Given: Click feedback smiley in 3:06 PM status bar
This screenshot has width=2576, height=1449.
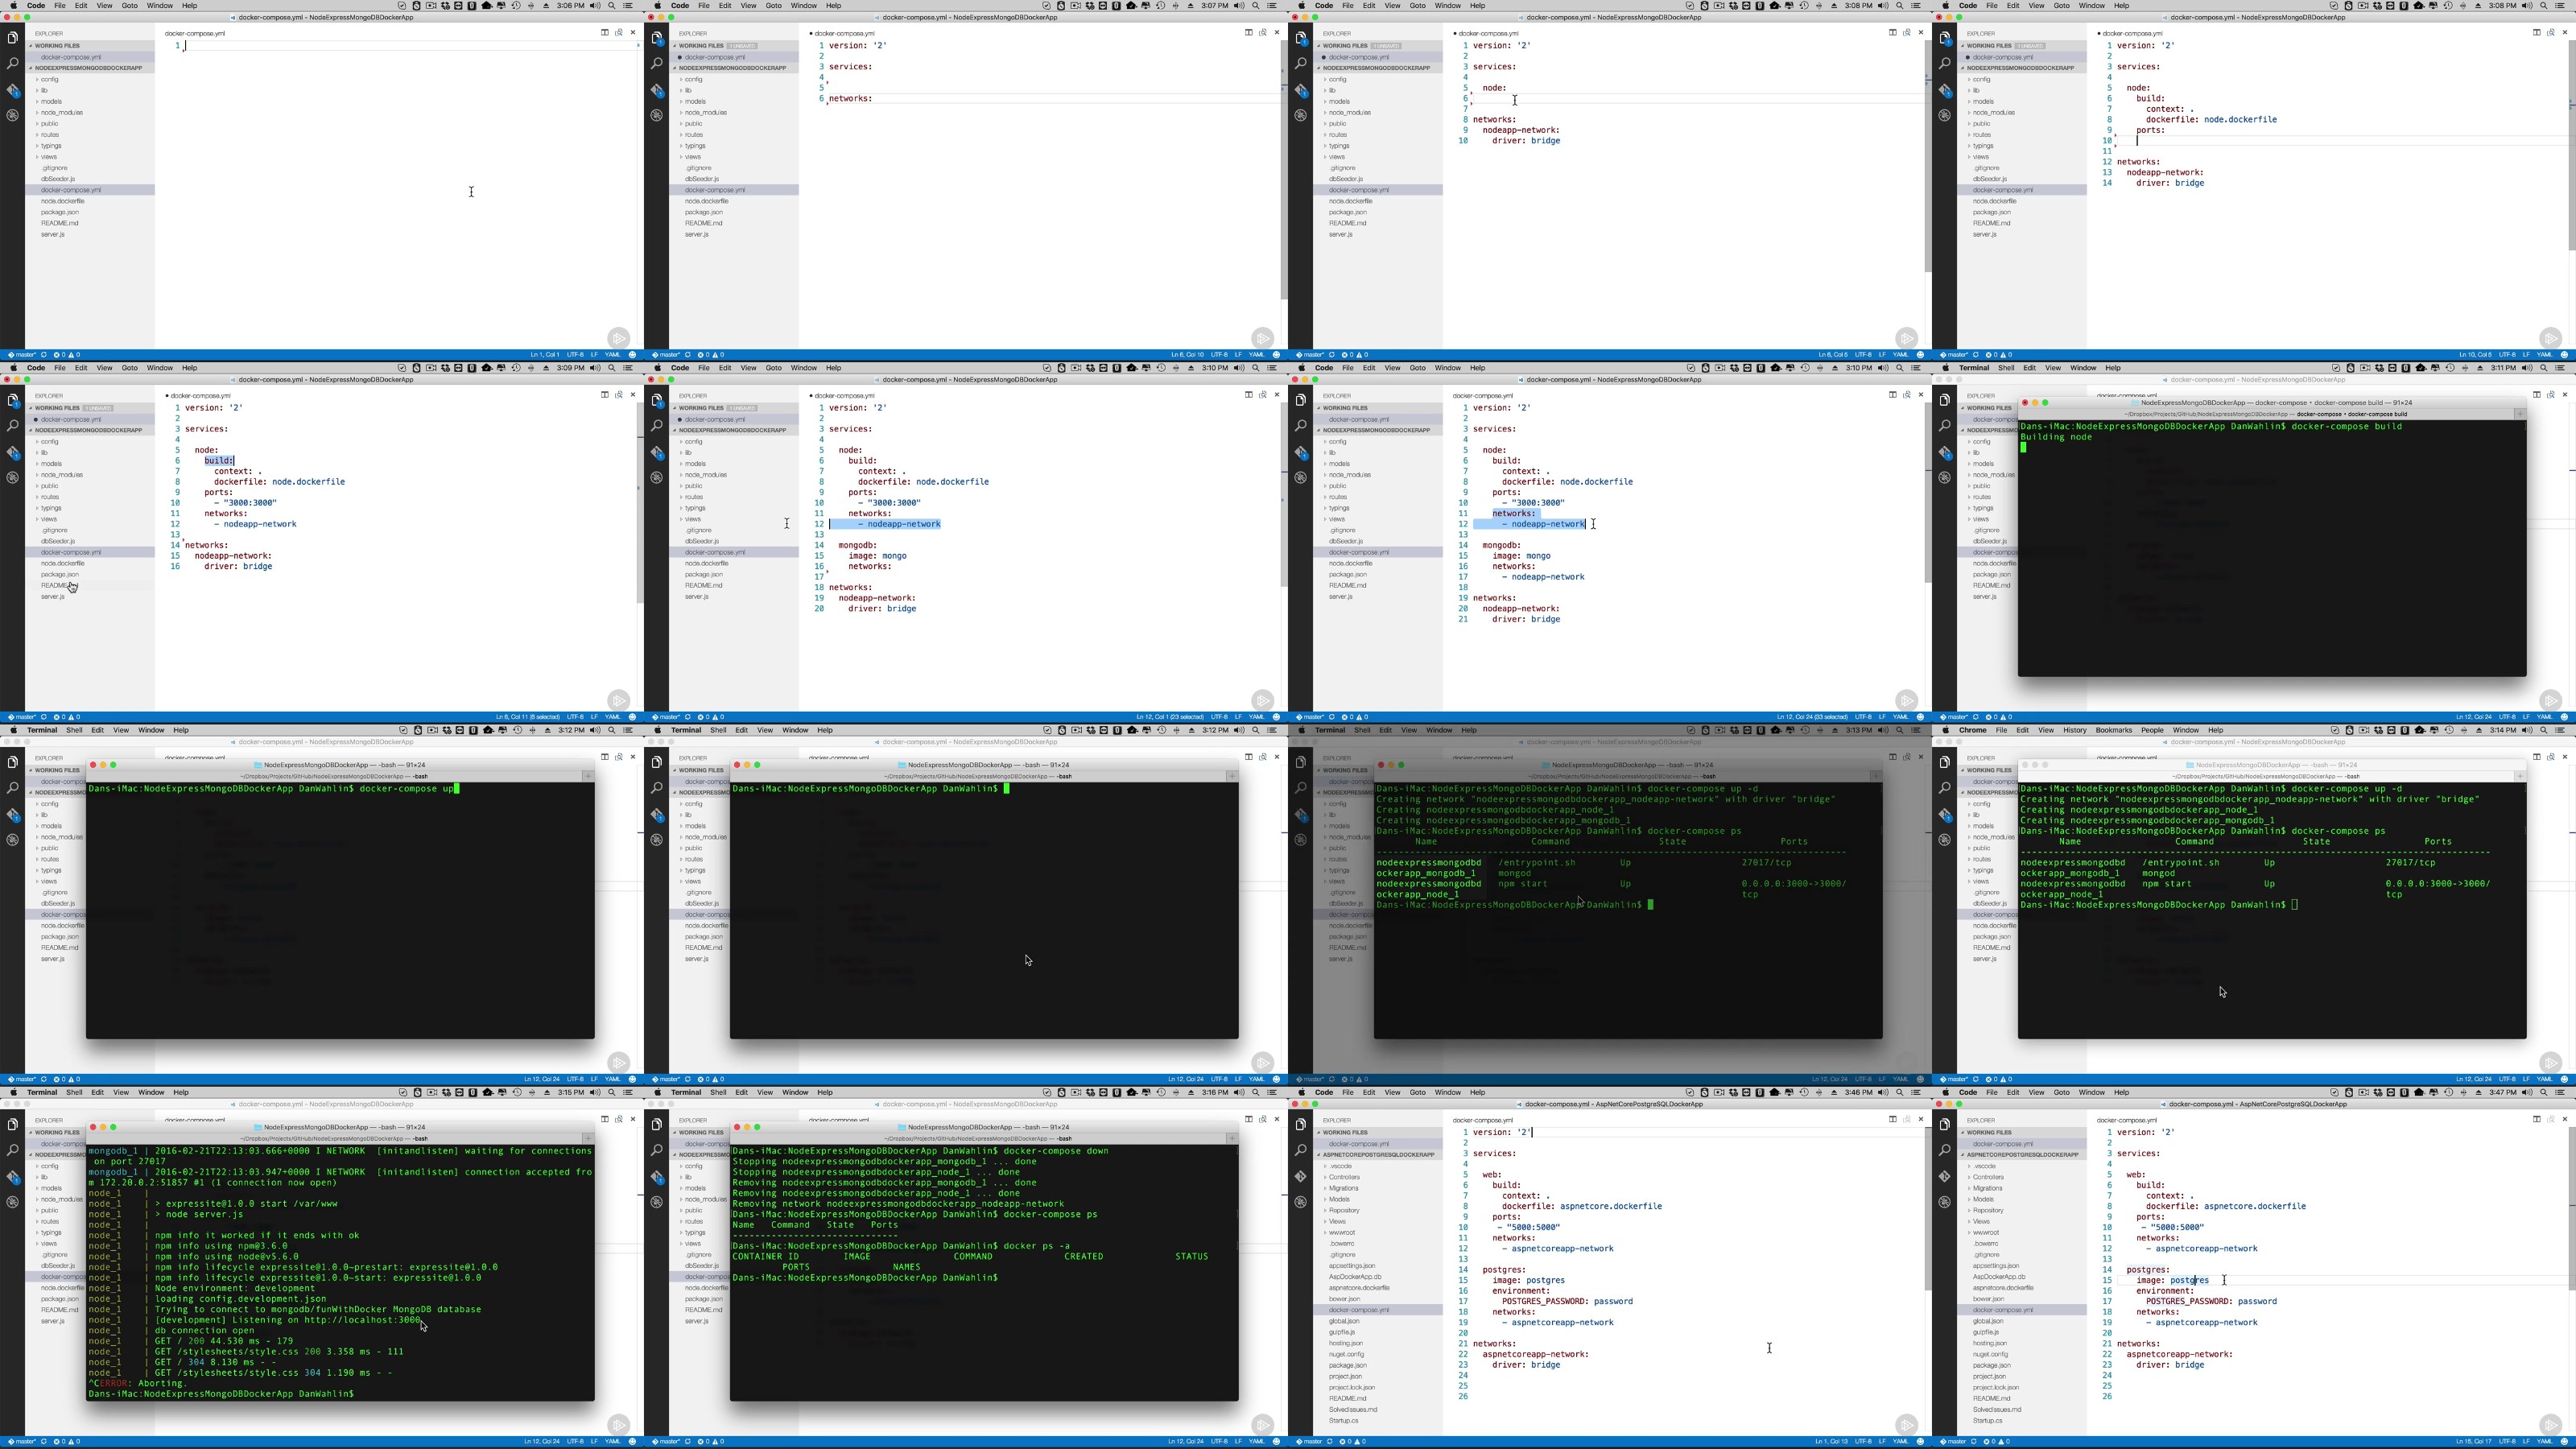Looking at the screenshot, I should pyautogui.click(x=632, y=355).
